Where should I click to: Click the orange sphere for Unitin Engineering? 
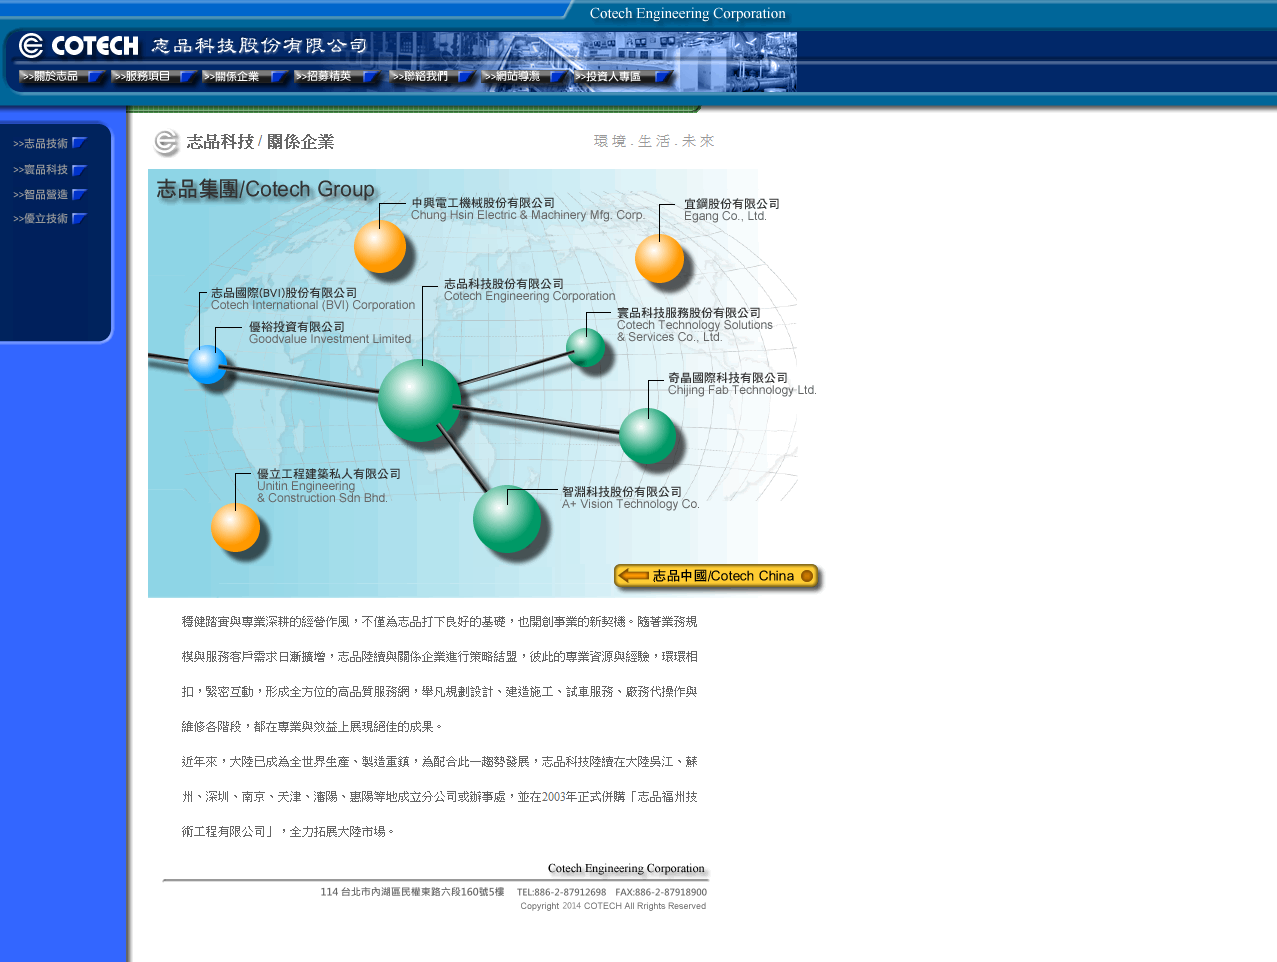point(236,528)
